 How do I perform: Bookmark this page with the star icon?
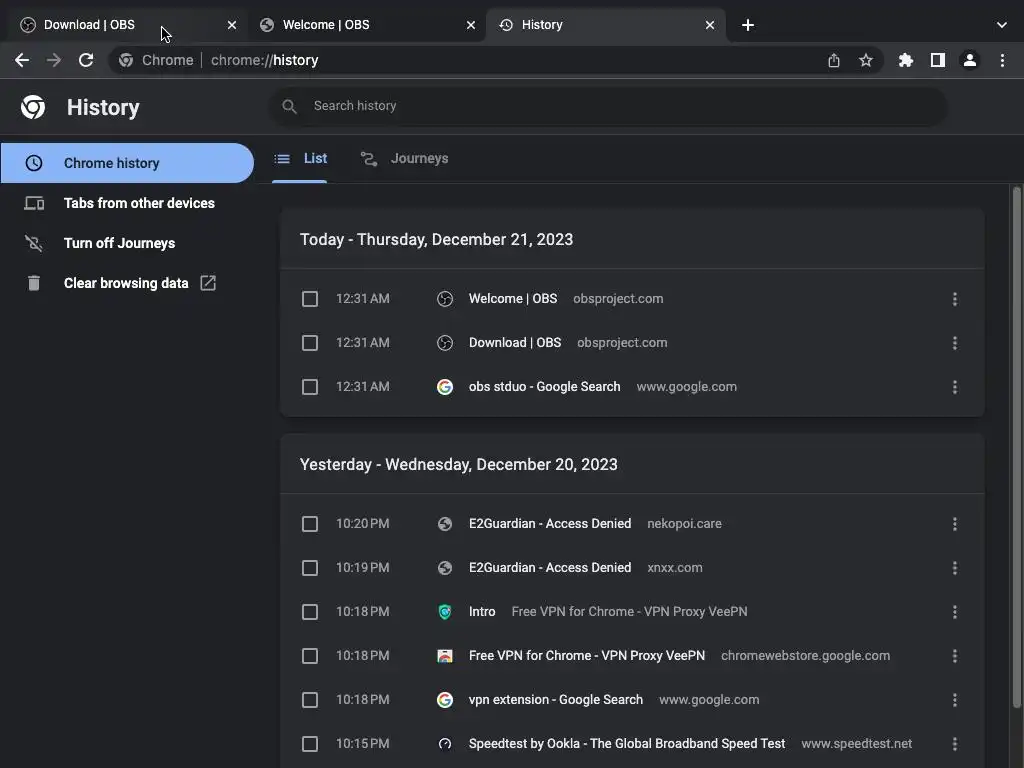(866, 60)
